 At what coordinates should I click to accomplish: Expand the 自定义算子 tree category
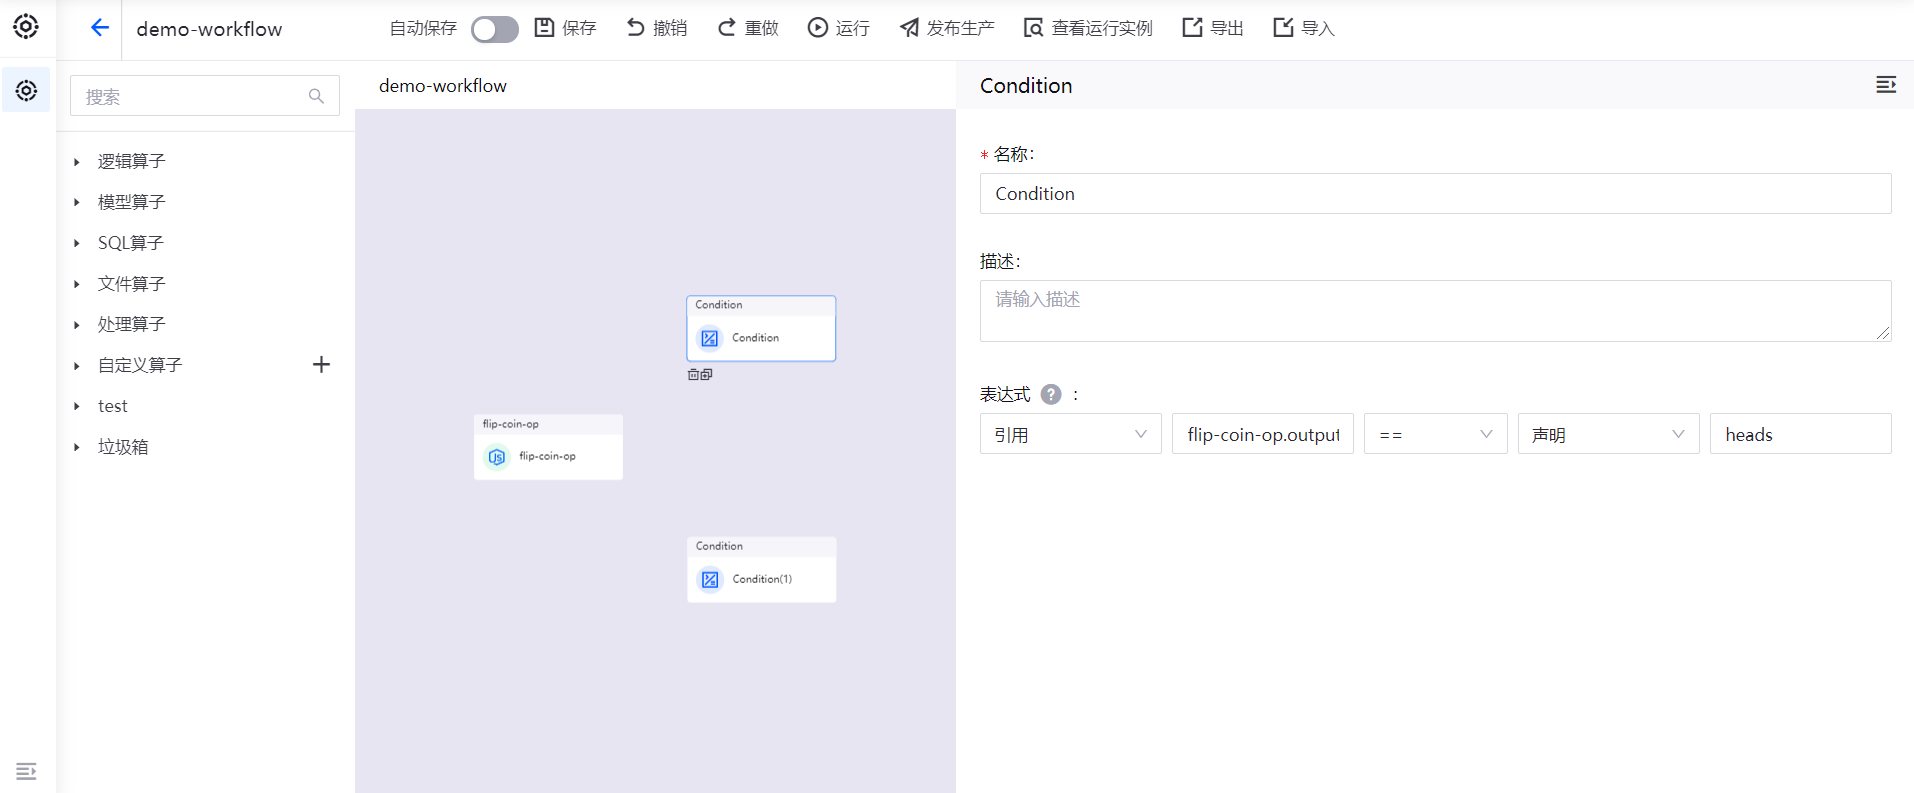(x=77, y=365)
